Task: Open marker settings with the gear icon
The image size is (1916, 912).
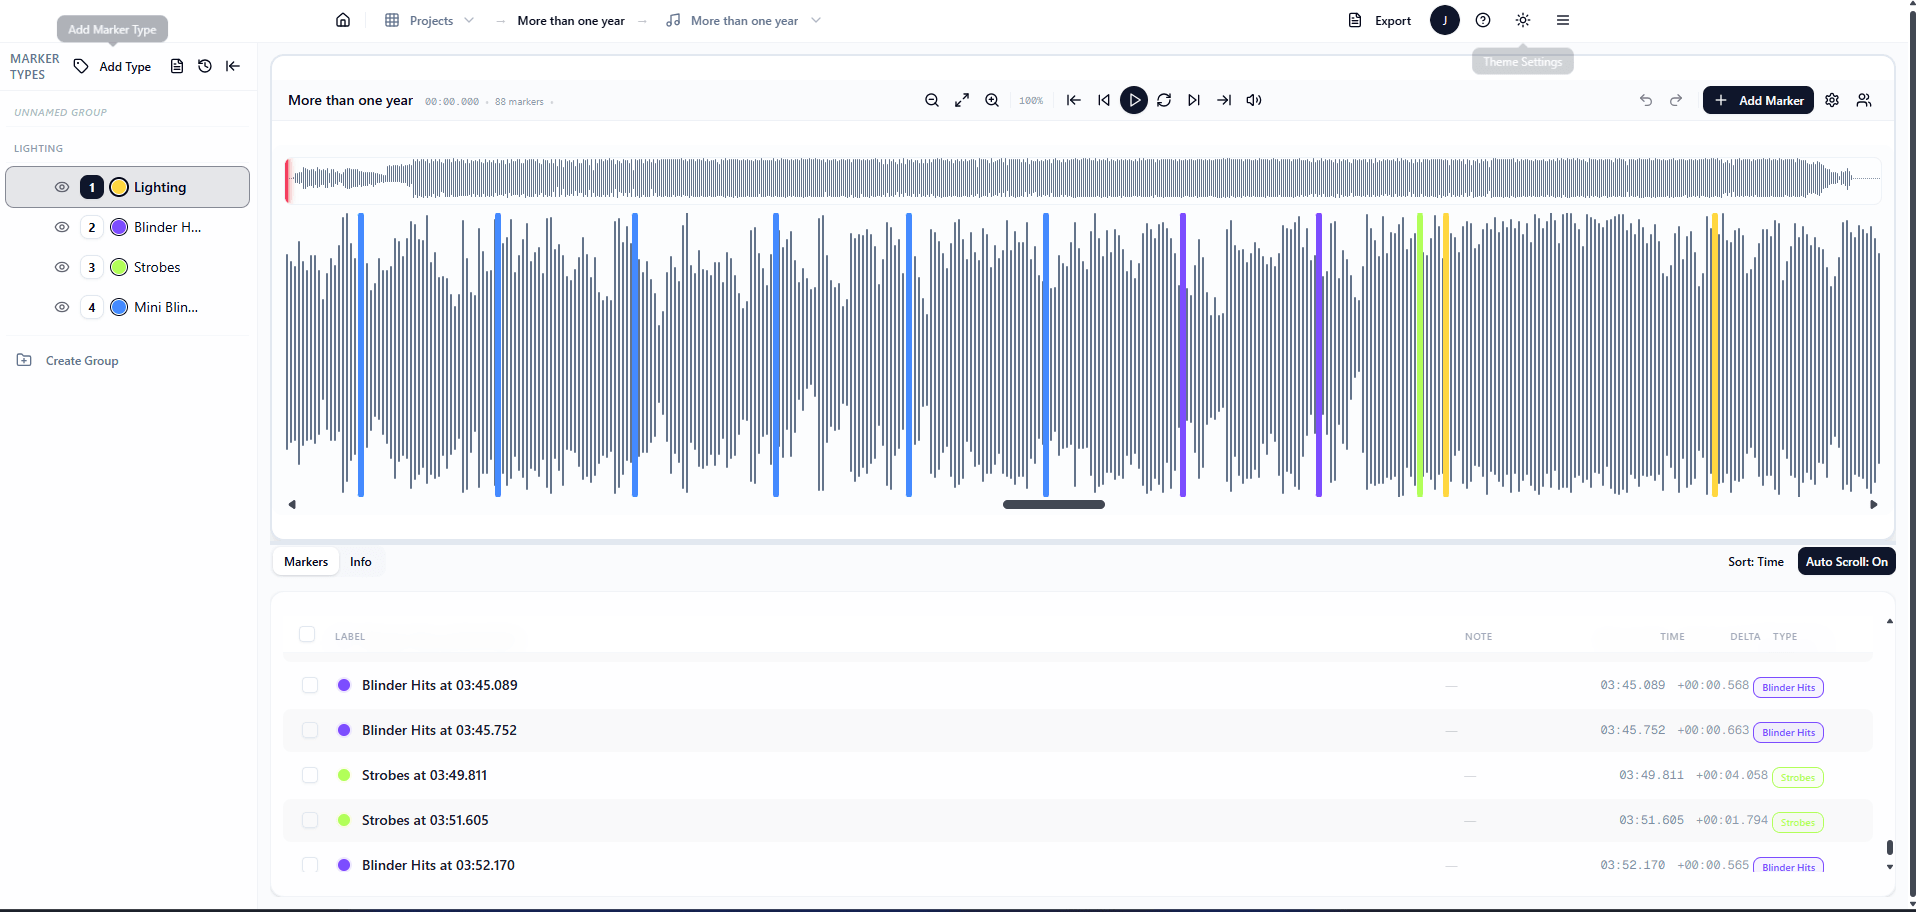Action: pos(1832,100)
